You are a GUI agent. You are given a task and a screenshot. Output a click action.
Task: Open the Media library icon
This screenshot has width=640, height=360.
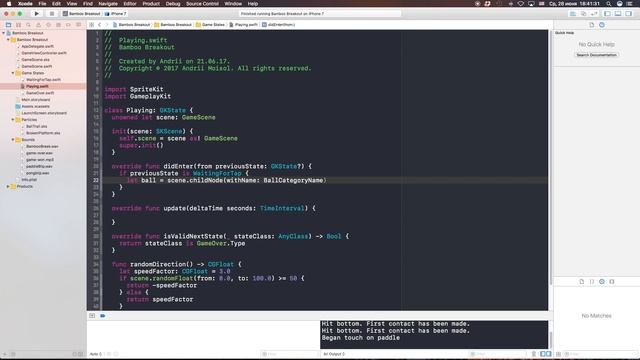612,282
